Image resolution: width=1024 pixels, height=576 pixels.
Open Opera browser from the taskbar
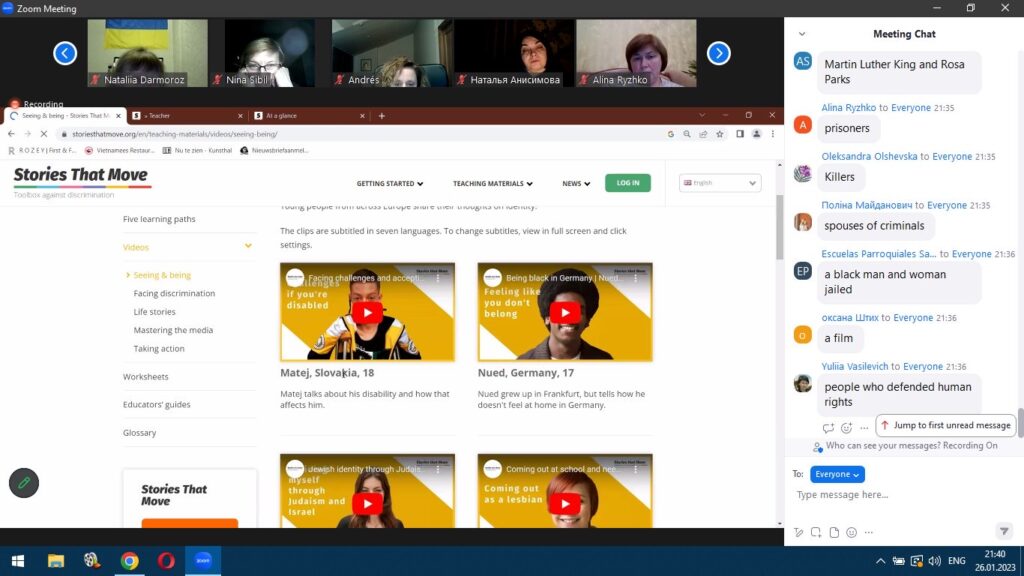pos(166,560)
